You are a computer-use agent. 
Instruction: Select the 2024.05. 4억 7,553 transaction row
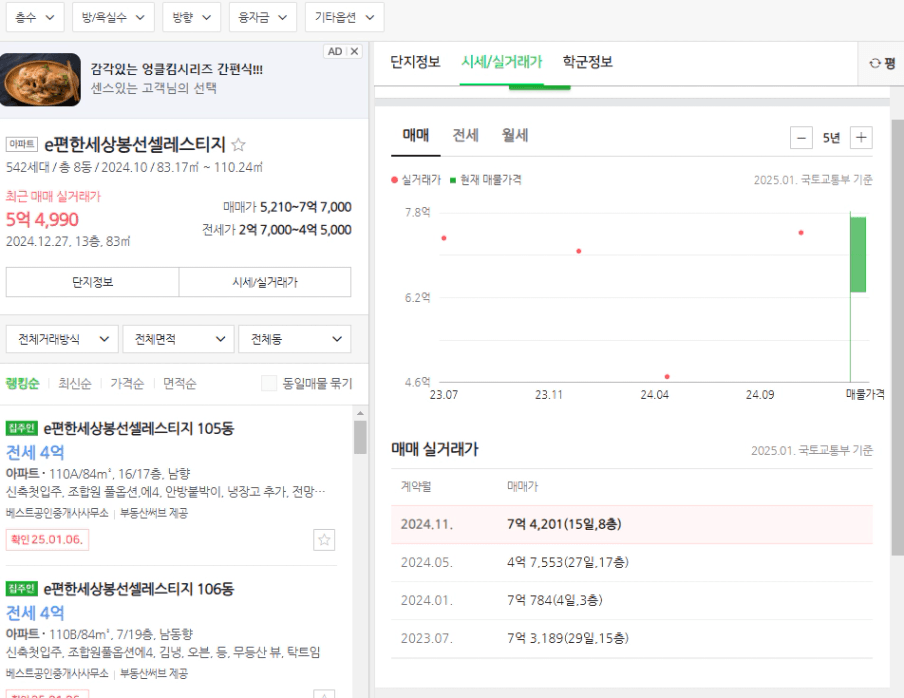click(632, 563)
